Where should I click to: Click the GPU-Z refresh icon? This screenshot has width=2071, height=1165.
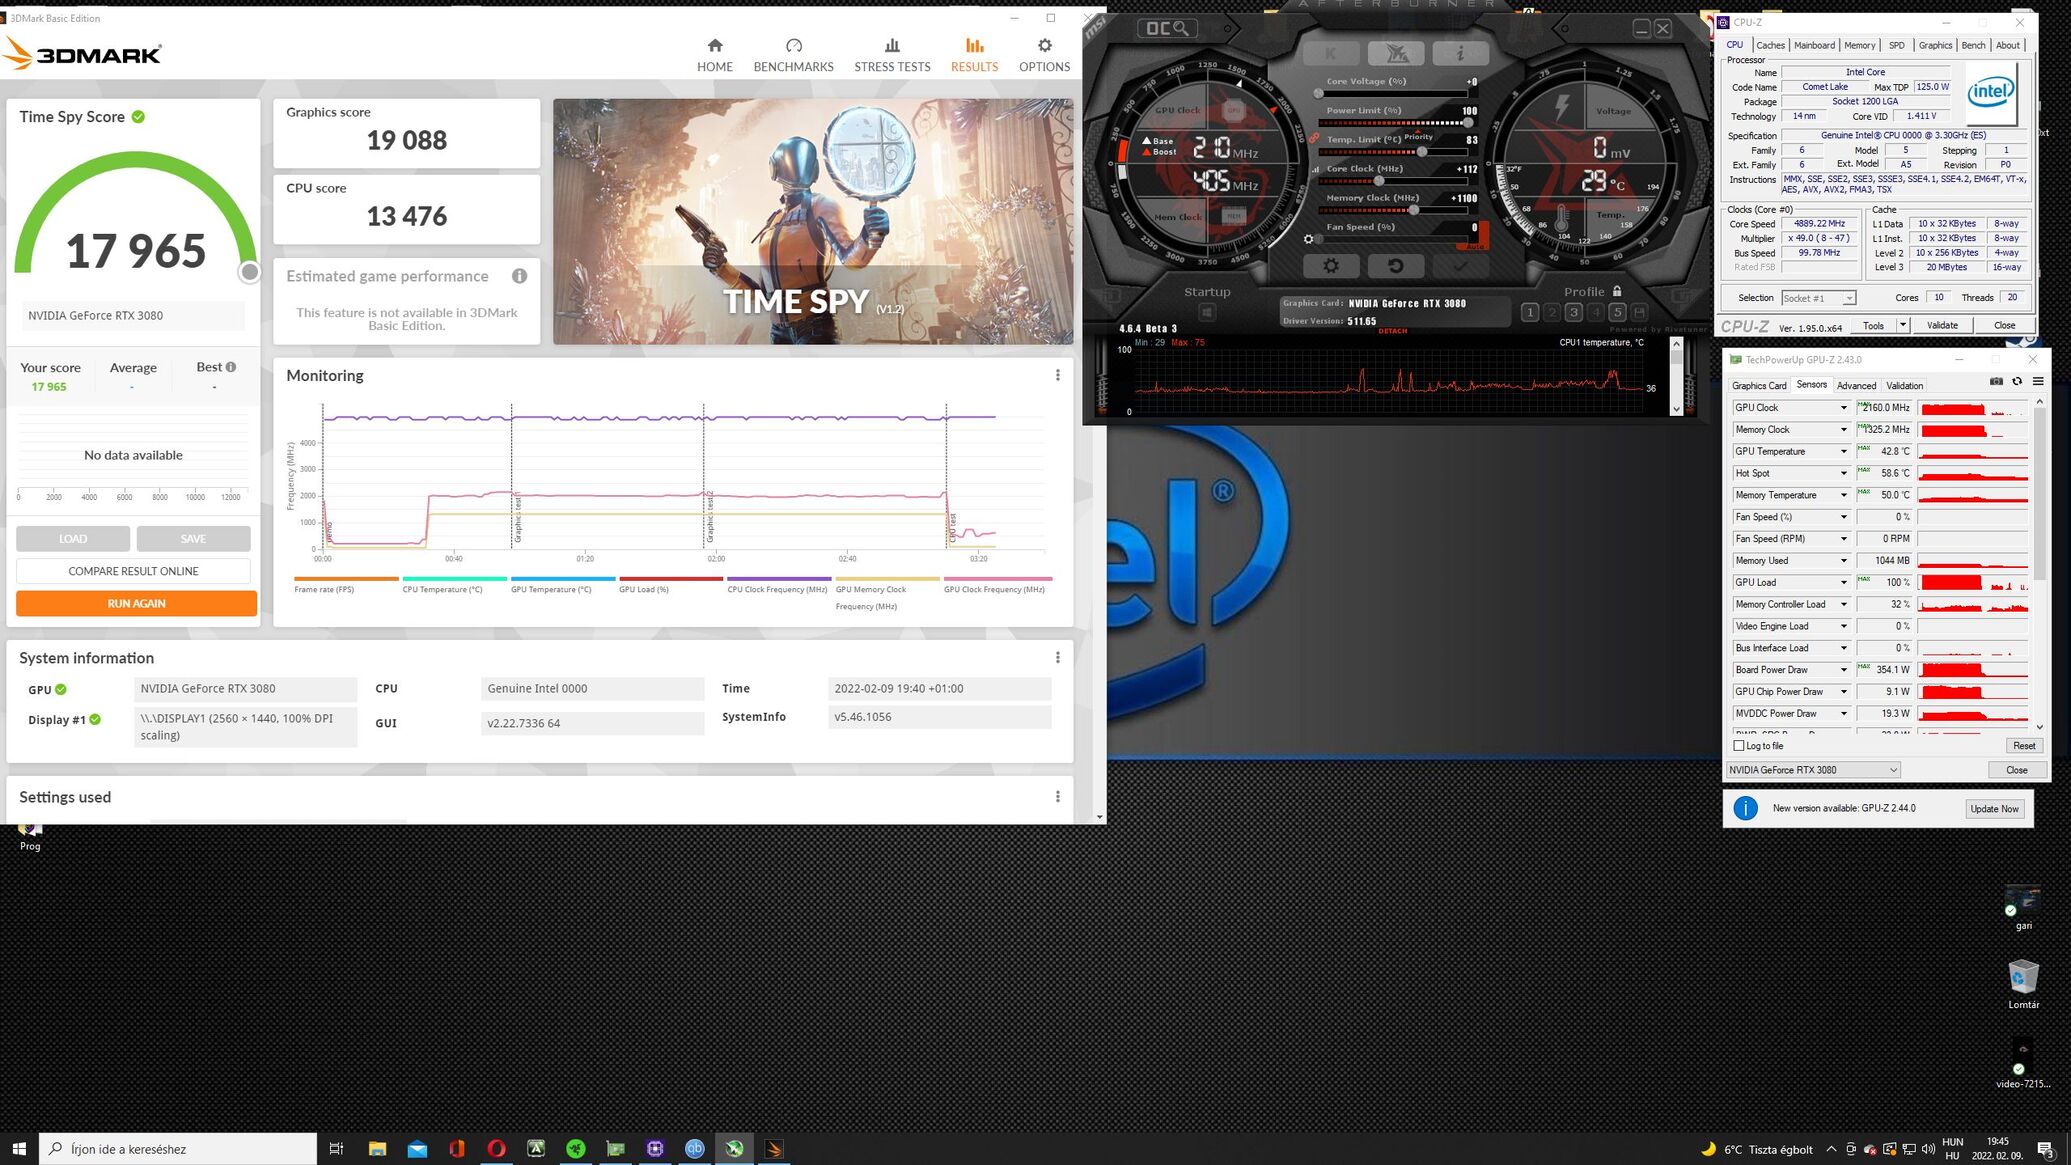(x=2017, y=382)
